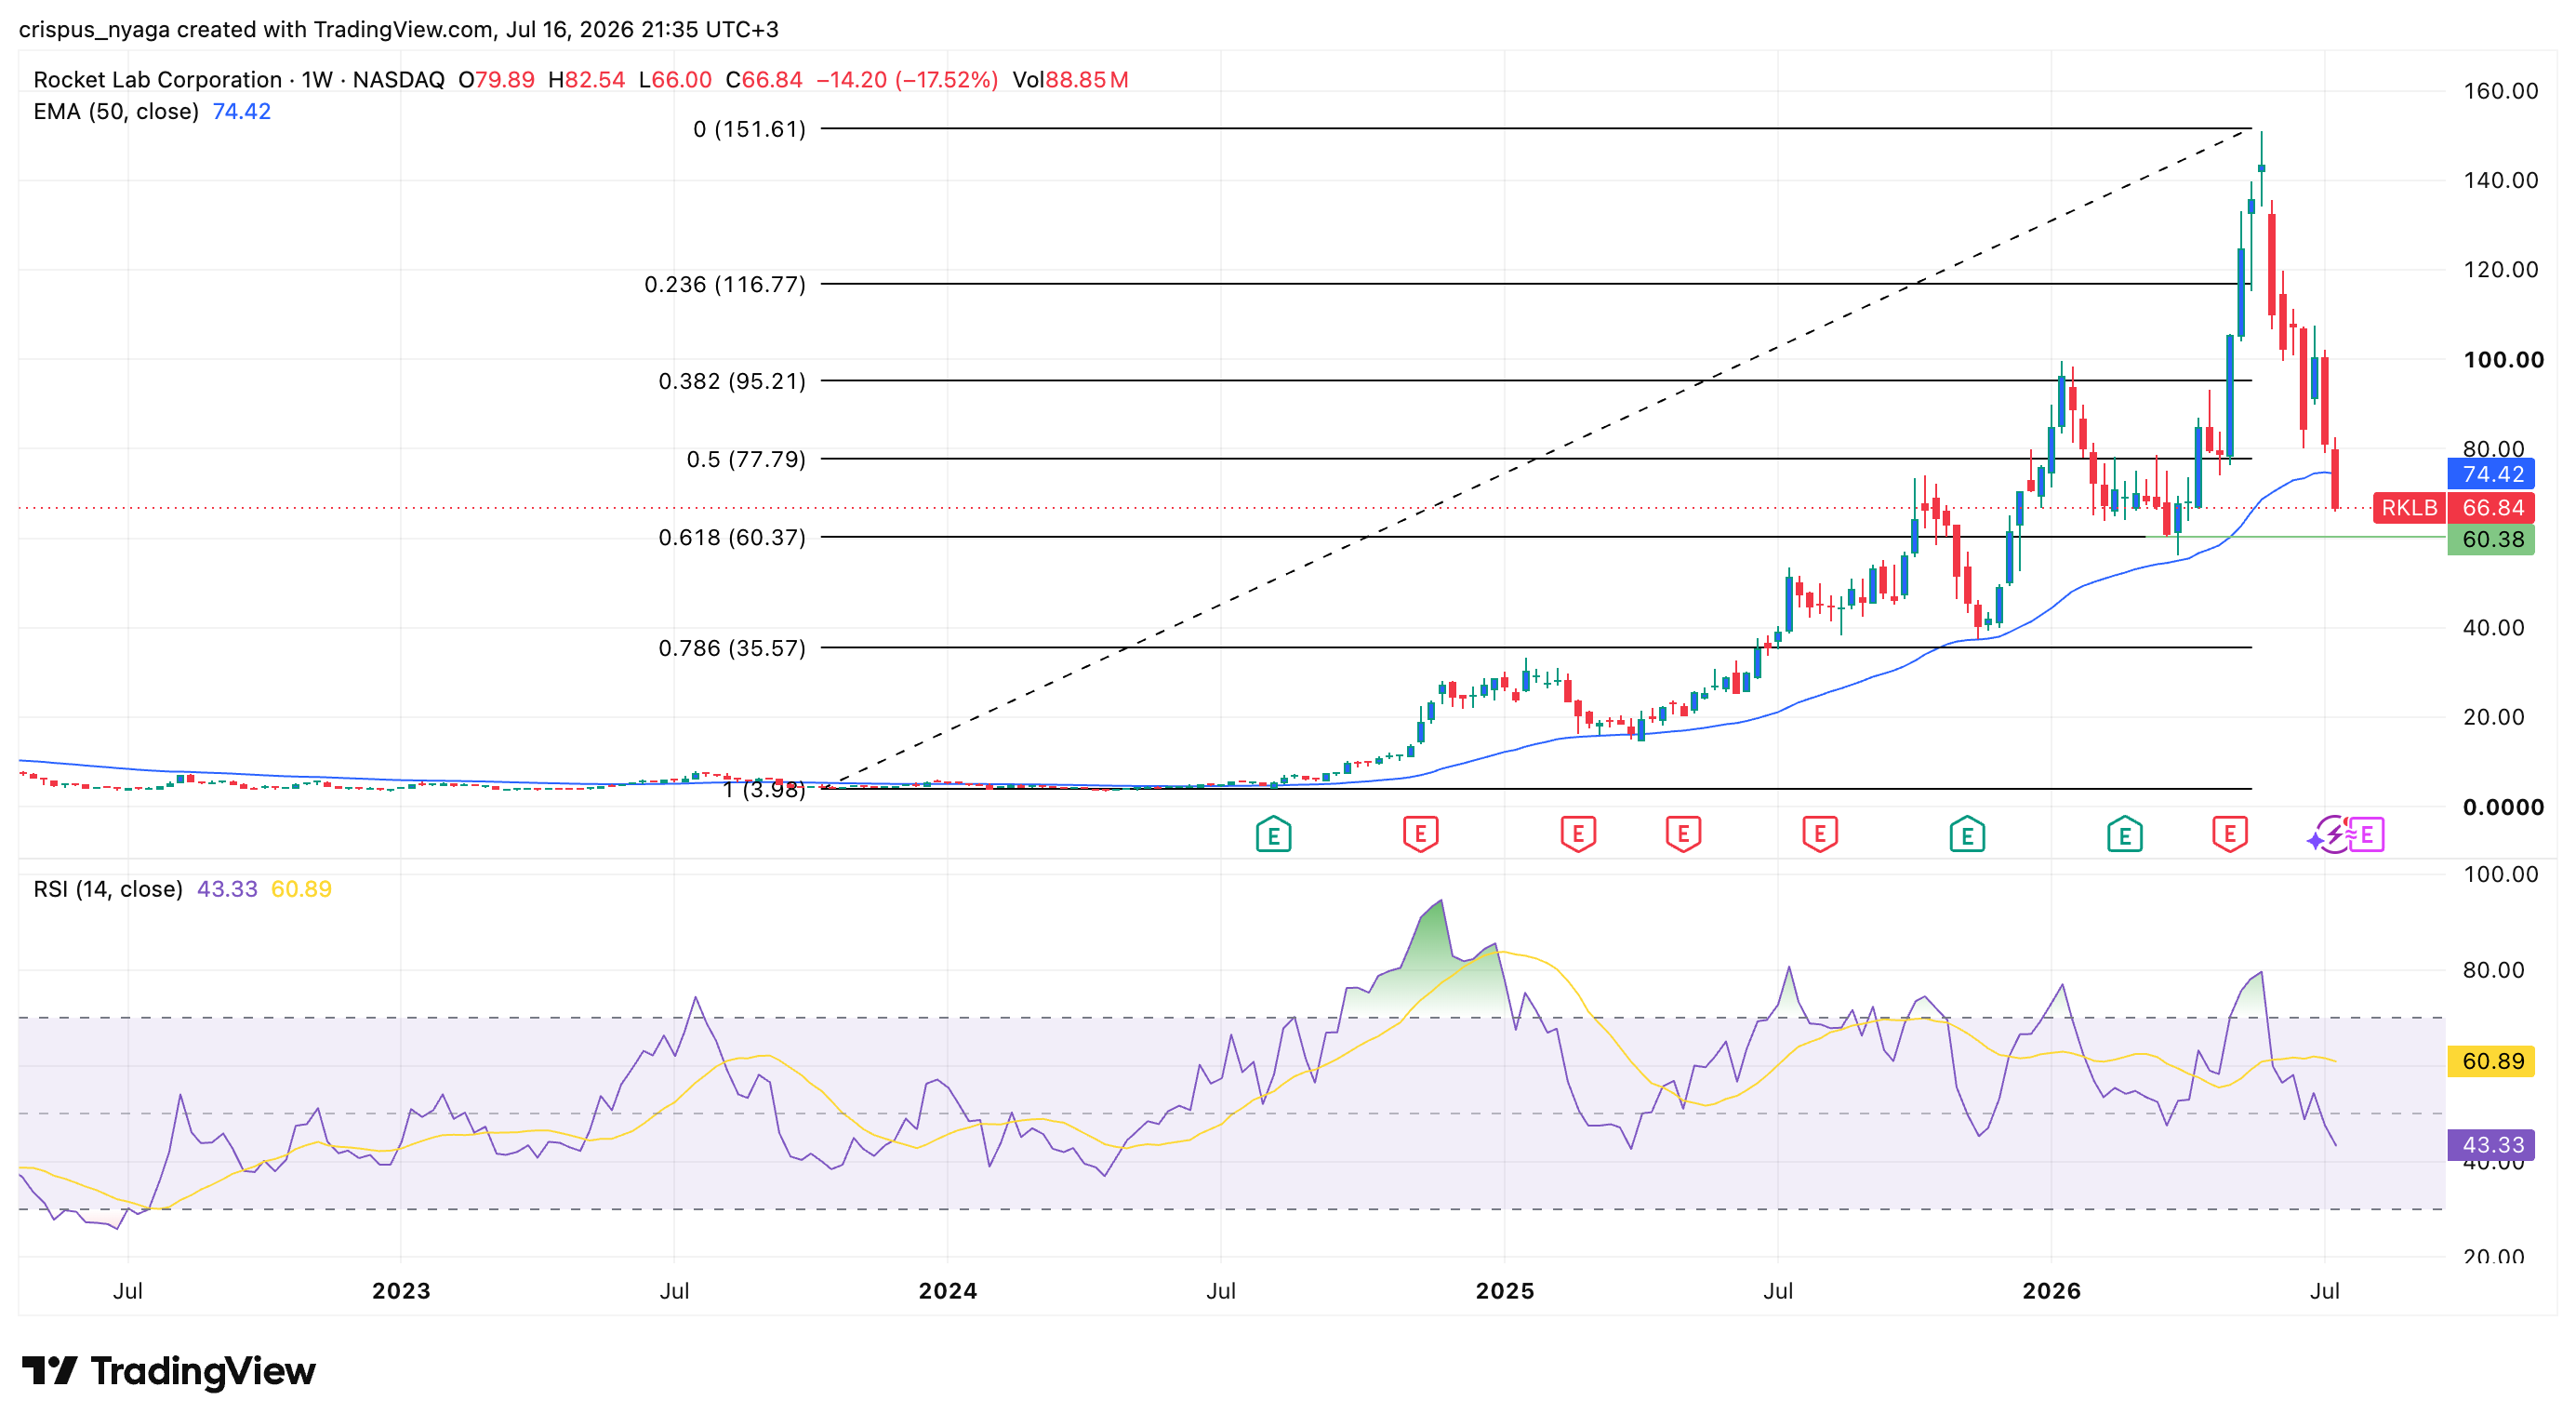Click the green 60.38 price label

coord(2491,540)
